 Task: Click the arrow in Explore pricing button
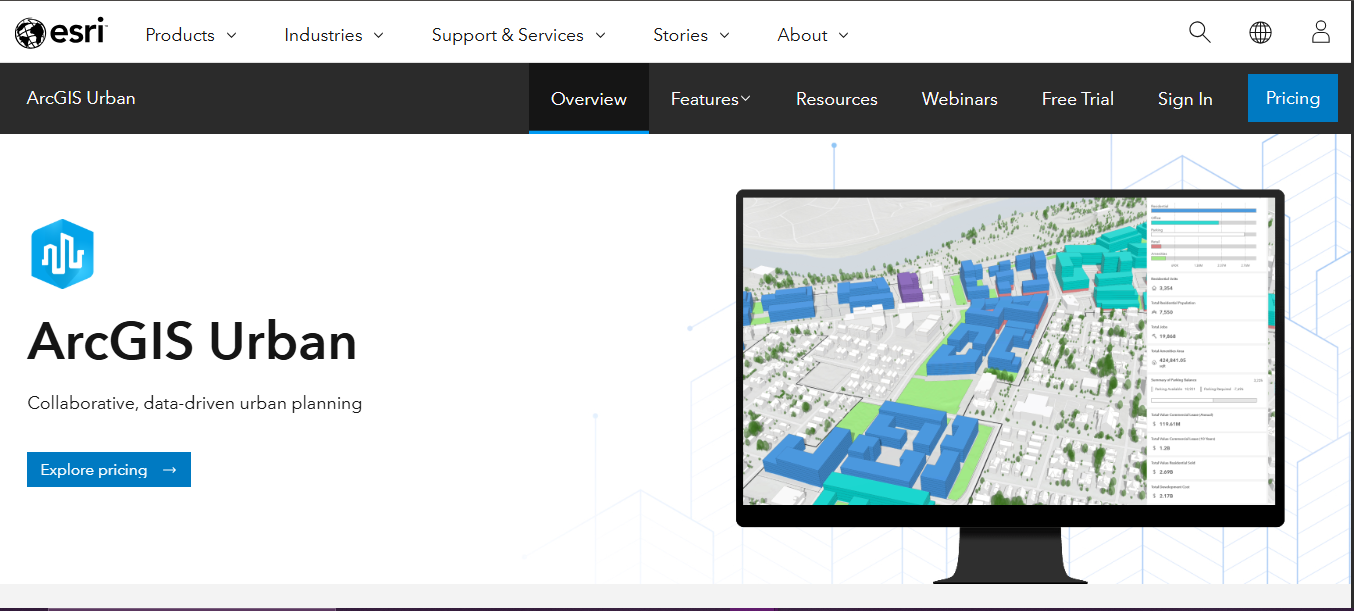coord(169,470)
